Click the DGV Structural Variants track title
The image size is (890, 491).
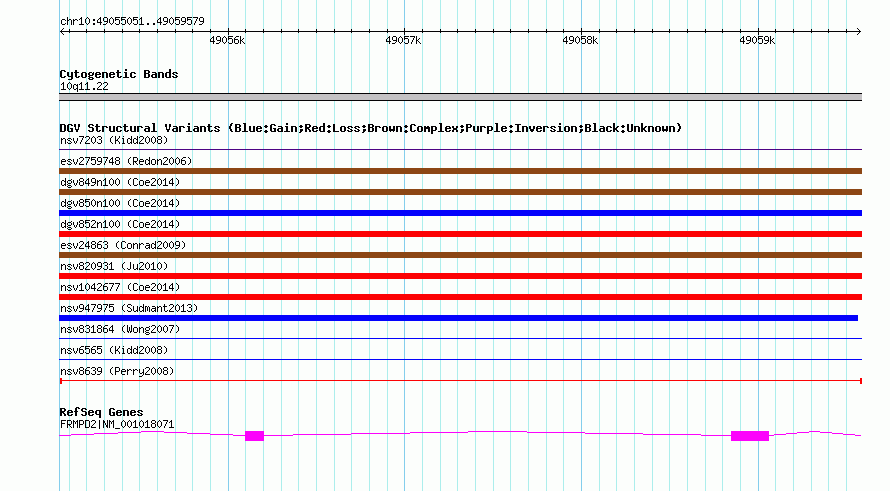point(371,128)
